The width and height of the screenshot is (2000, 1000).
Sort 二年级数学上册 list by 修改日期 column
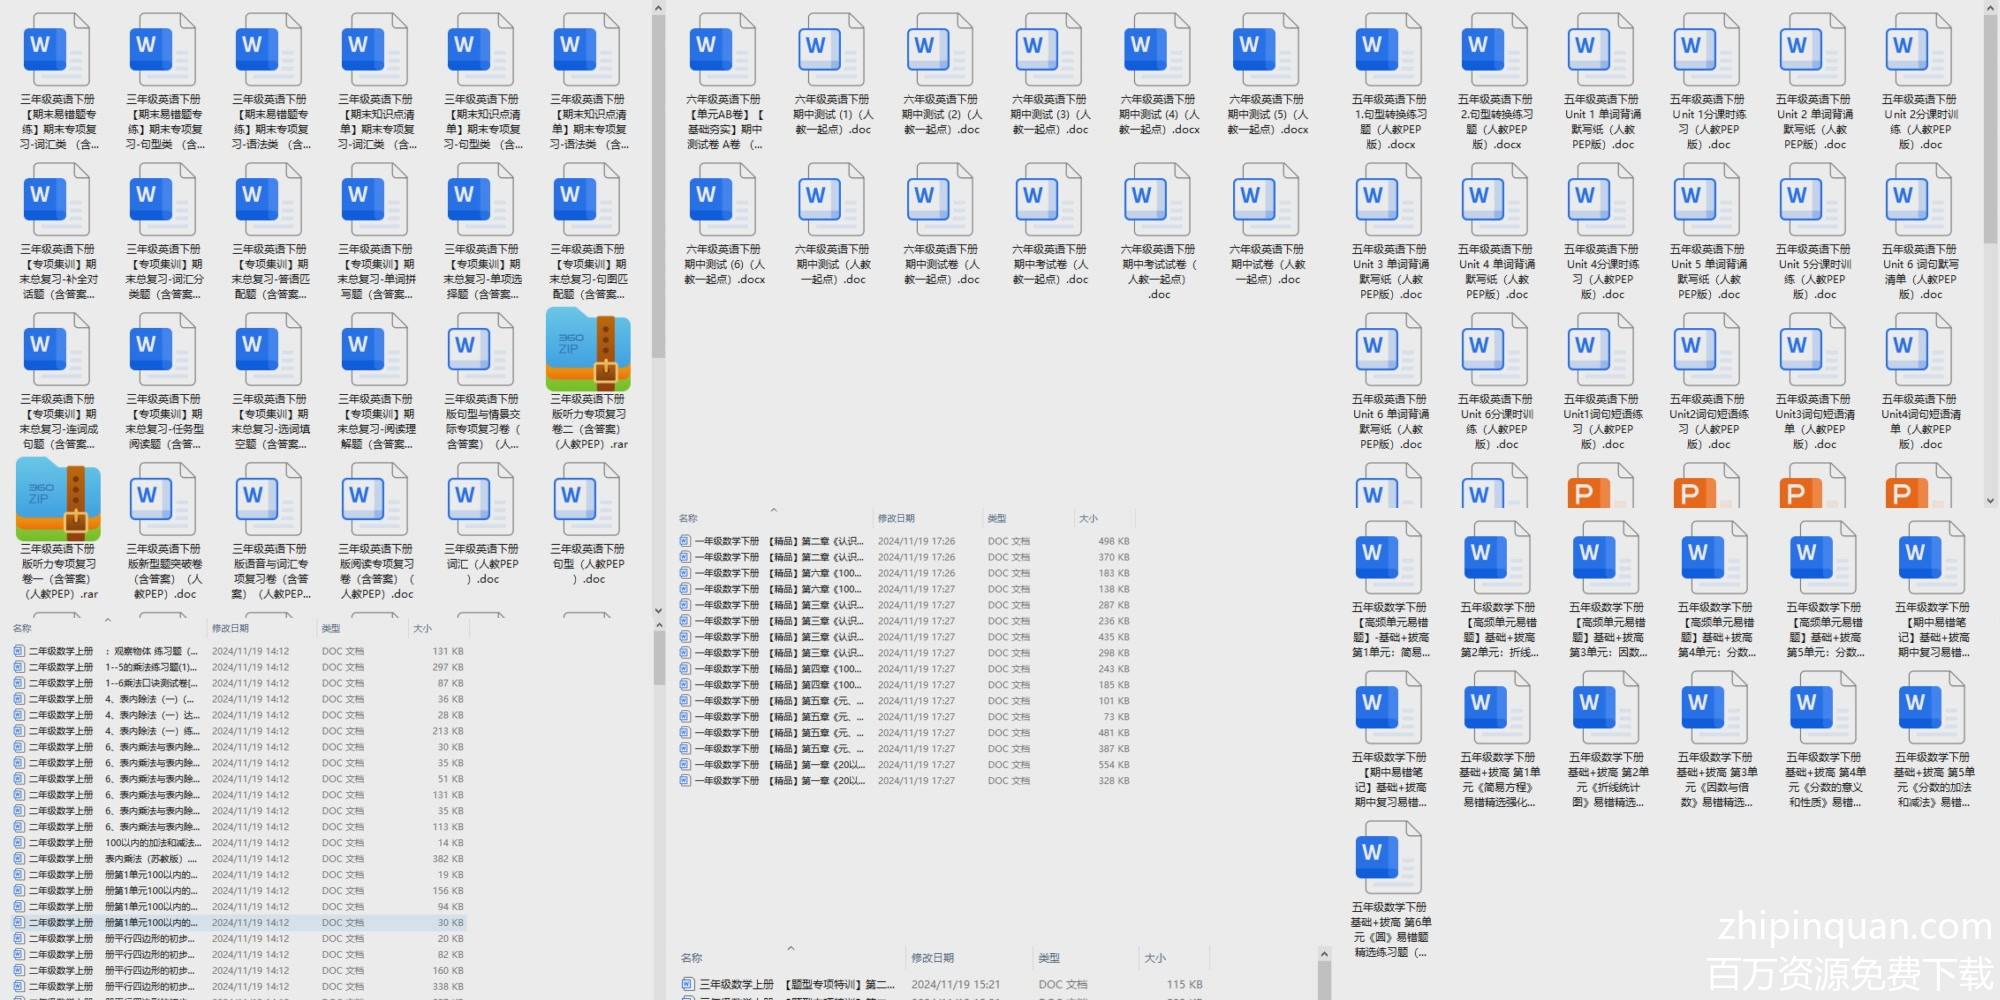tap(230, 628)
